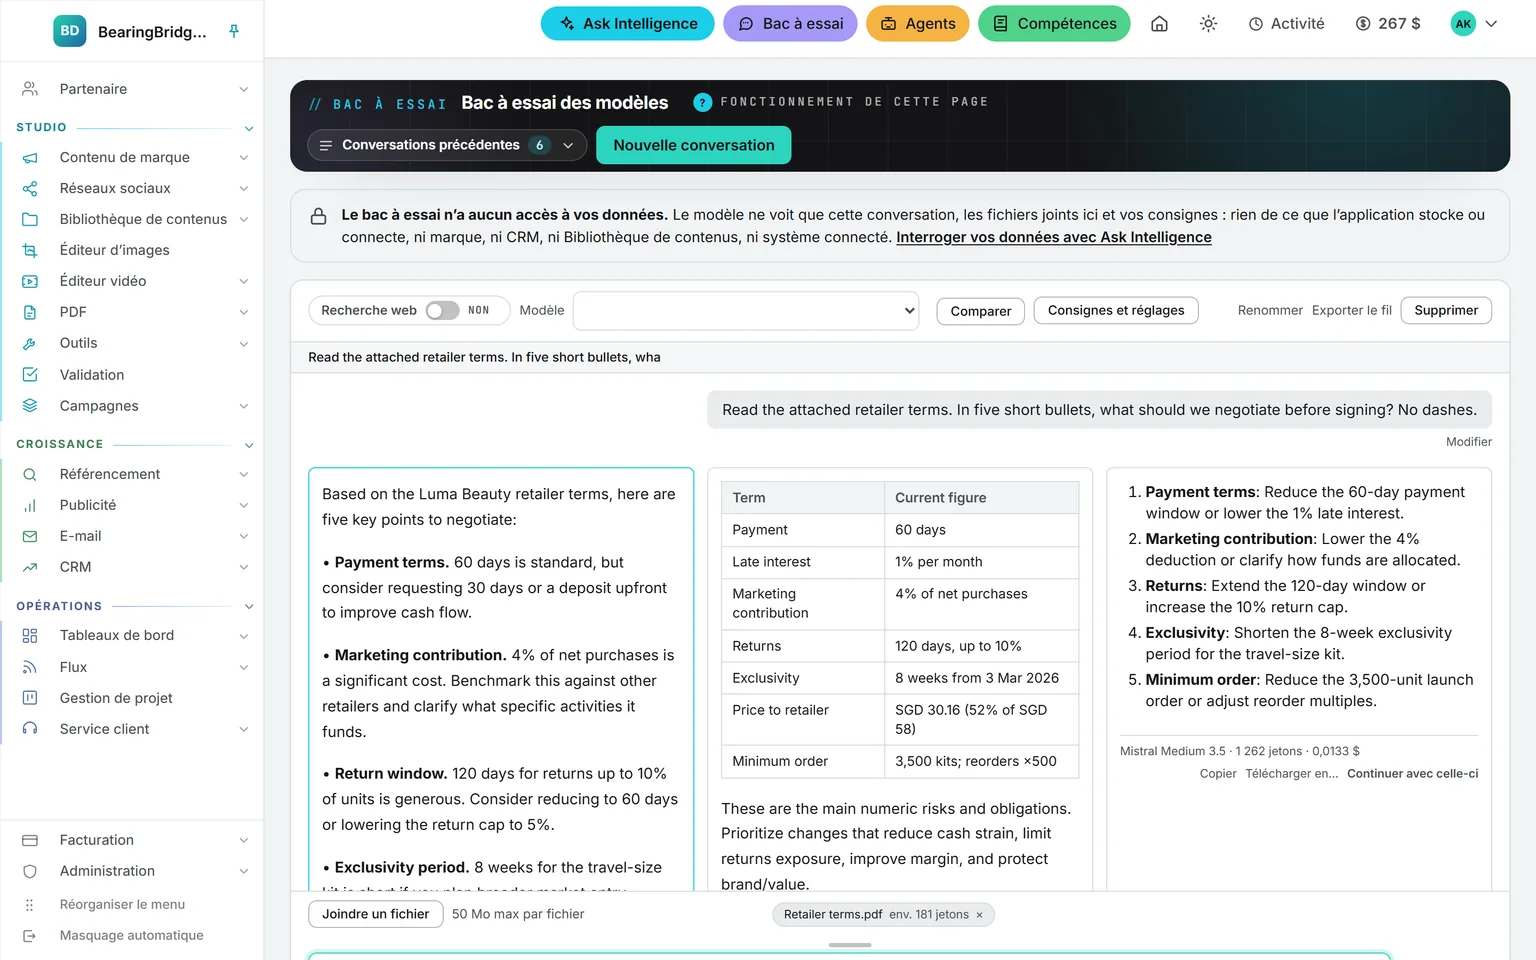Collapse the CROISSANCE section
This screenshot has width=1536, height=960.
click(x=249, y=445)
